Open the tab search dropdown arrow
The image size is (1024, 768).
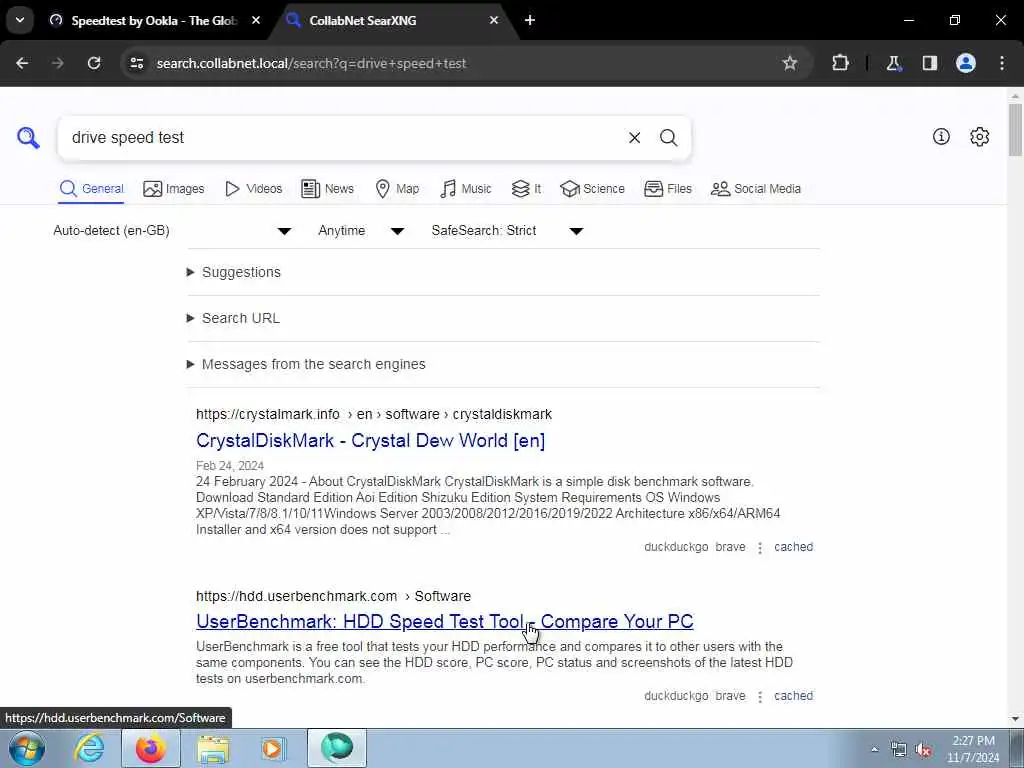[x=20, y=20]
